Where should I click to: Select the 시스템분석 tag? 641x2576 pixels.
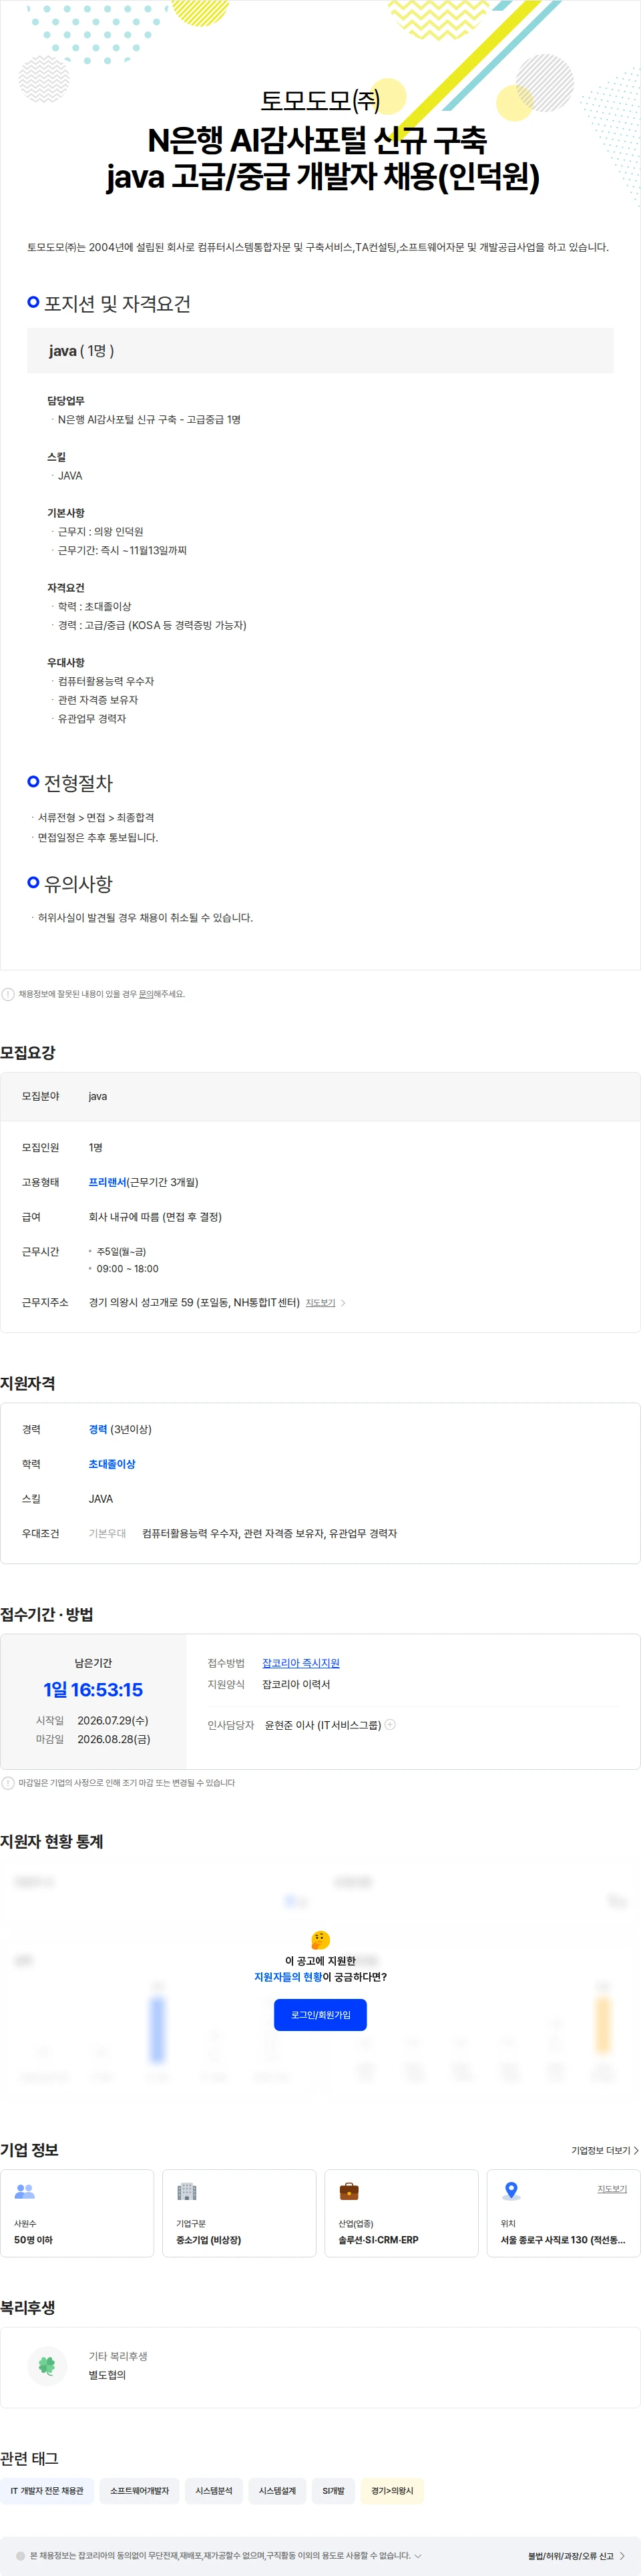click(x=214, y=2490)
